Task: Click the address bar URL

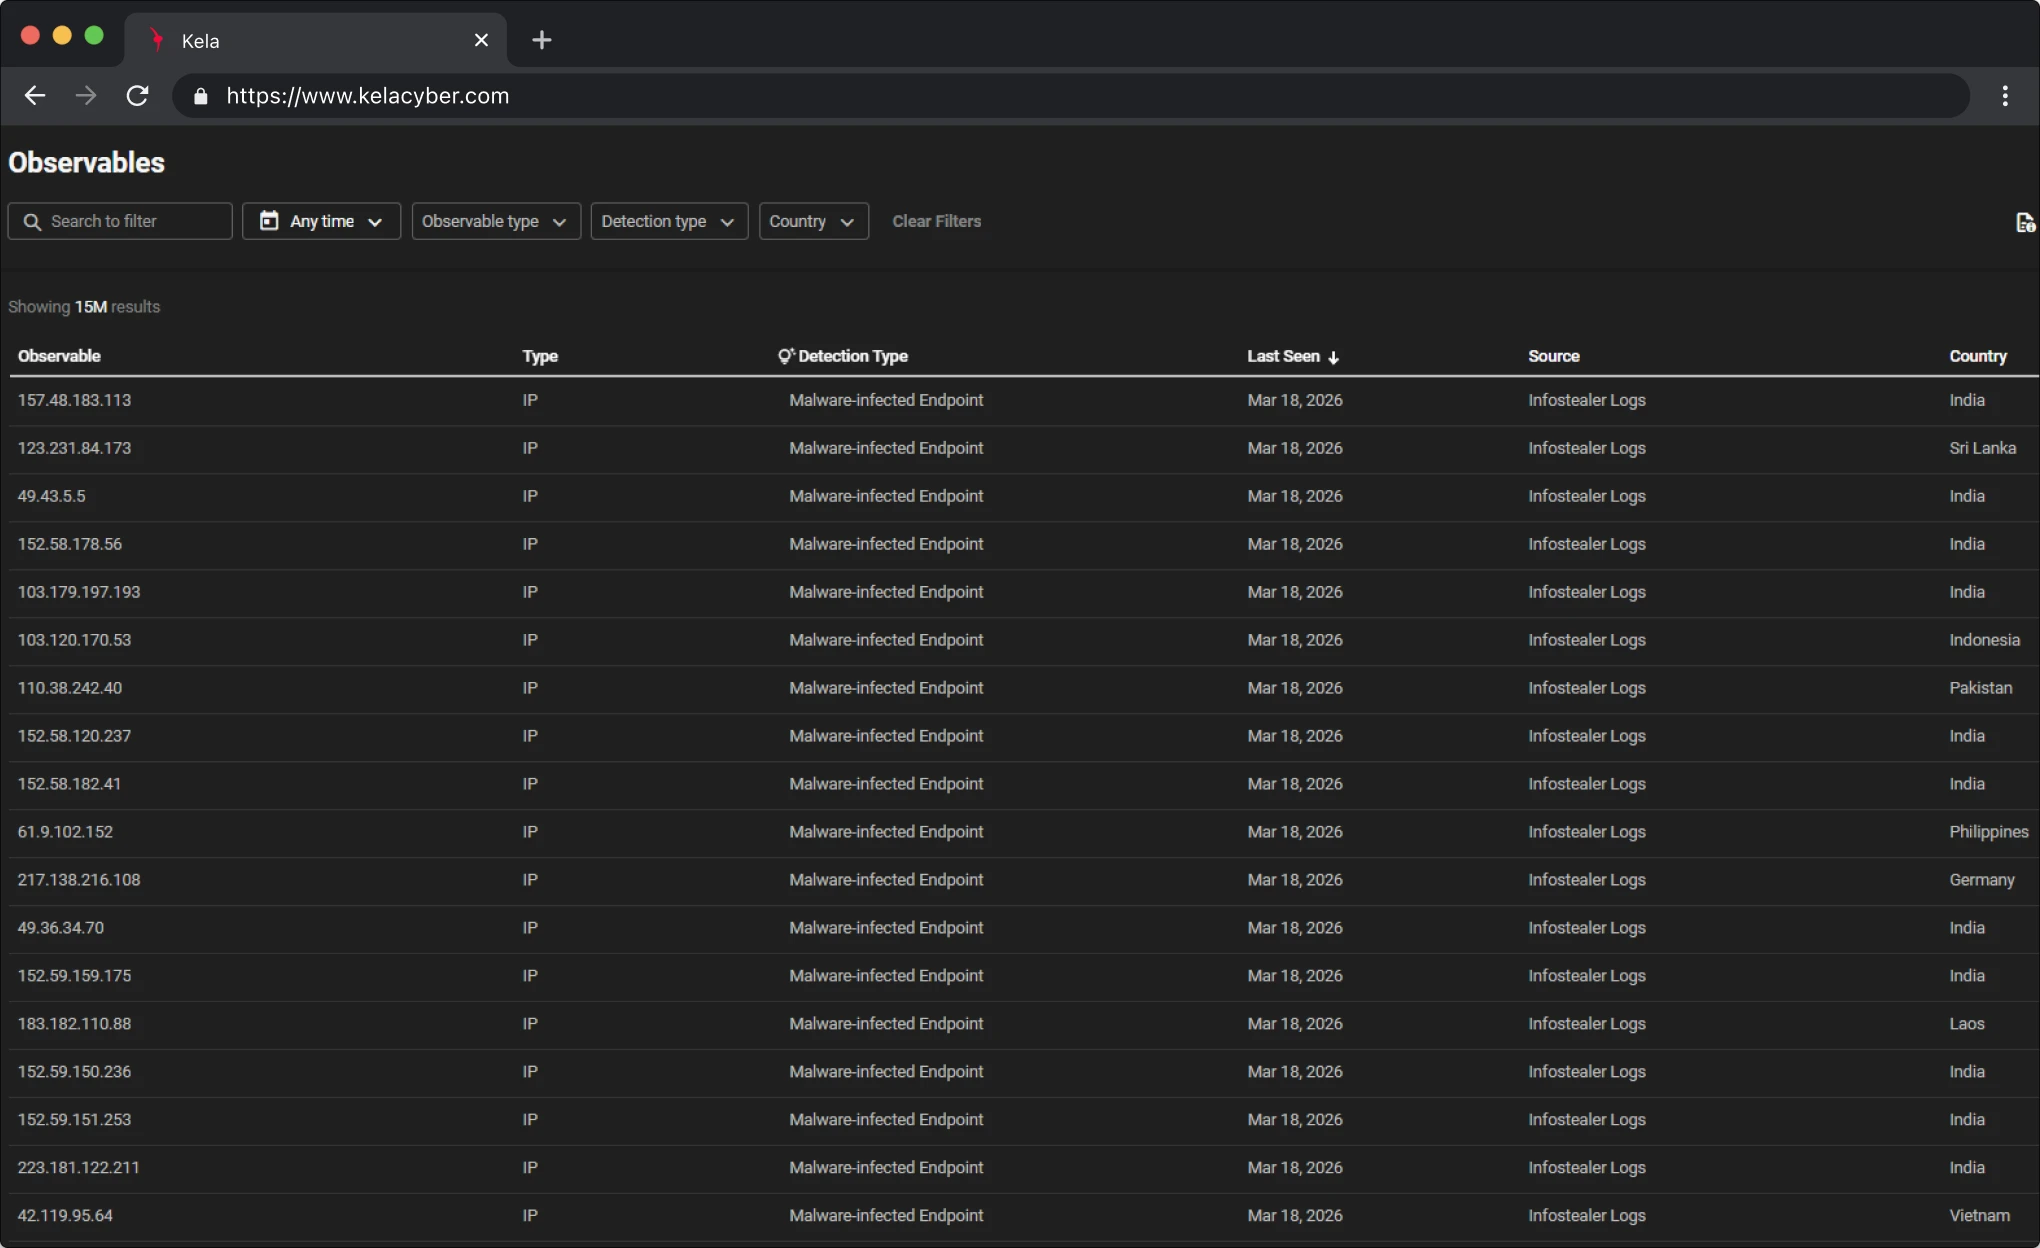Action: tap(367, 96)
